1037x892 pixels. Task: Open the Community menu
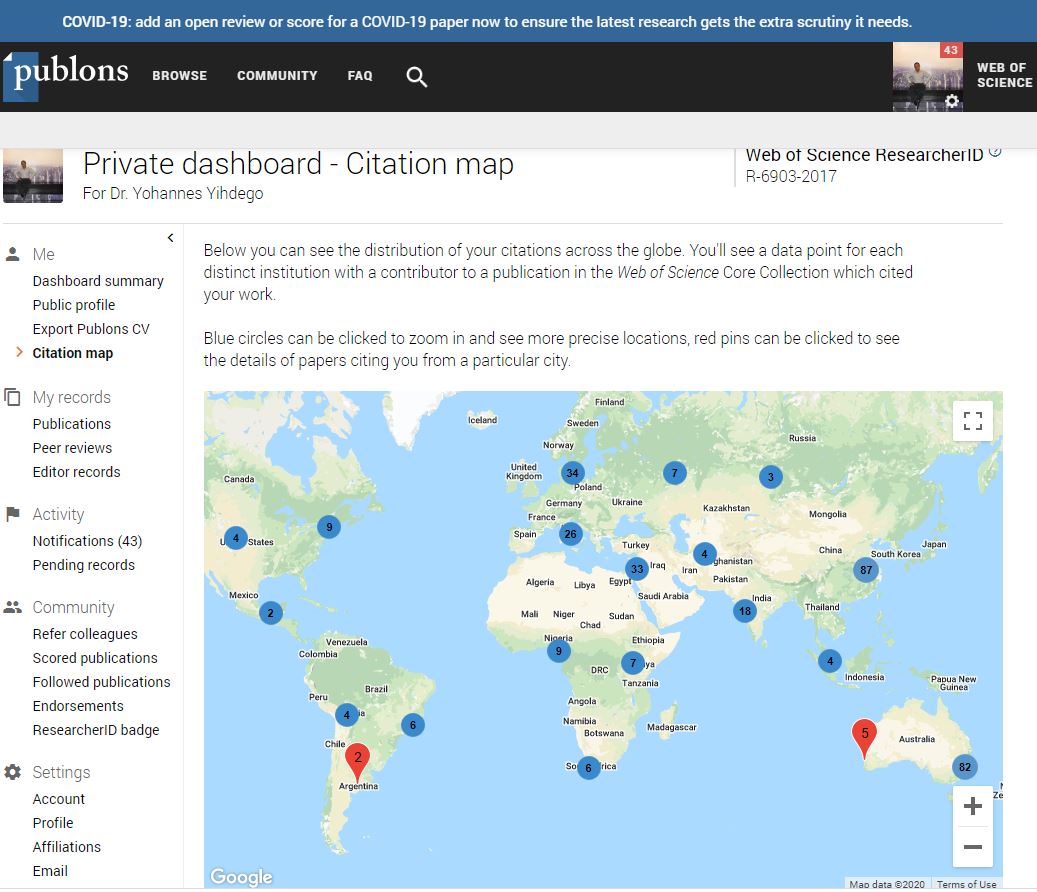277,76
